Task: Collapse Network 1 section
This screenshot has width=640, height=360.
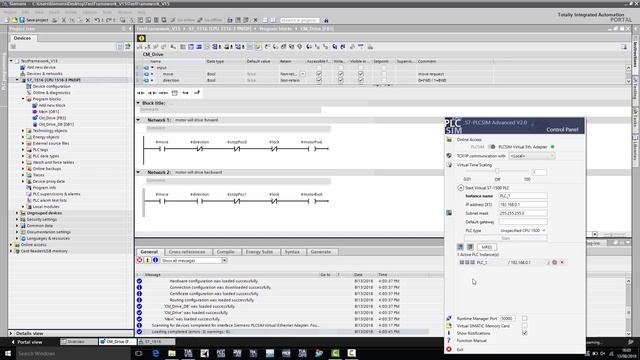Action: (x=138, y=120)
